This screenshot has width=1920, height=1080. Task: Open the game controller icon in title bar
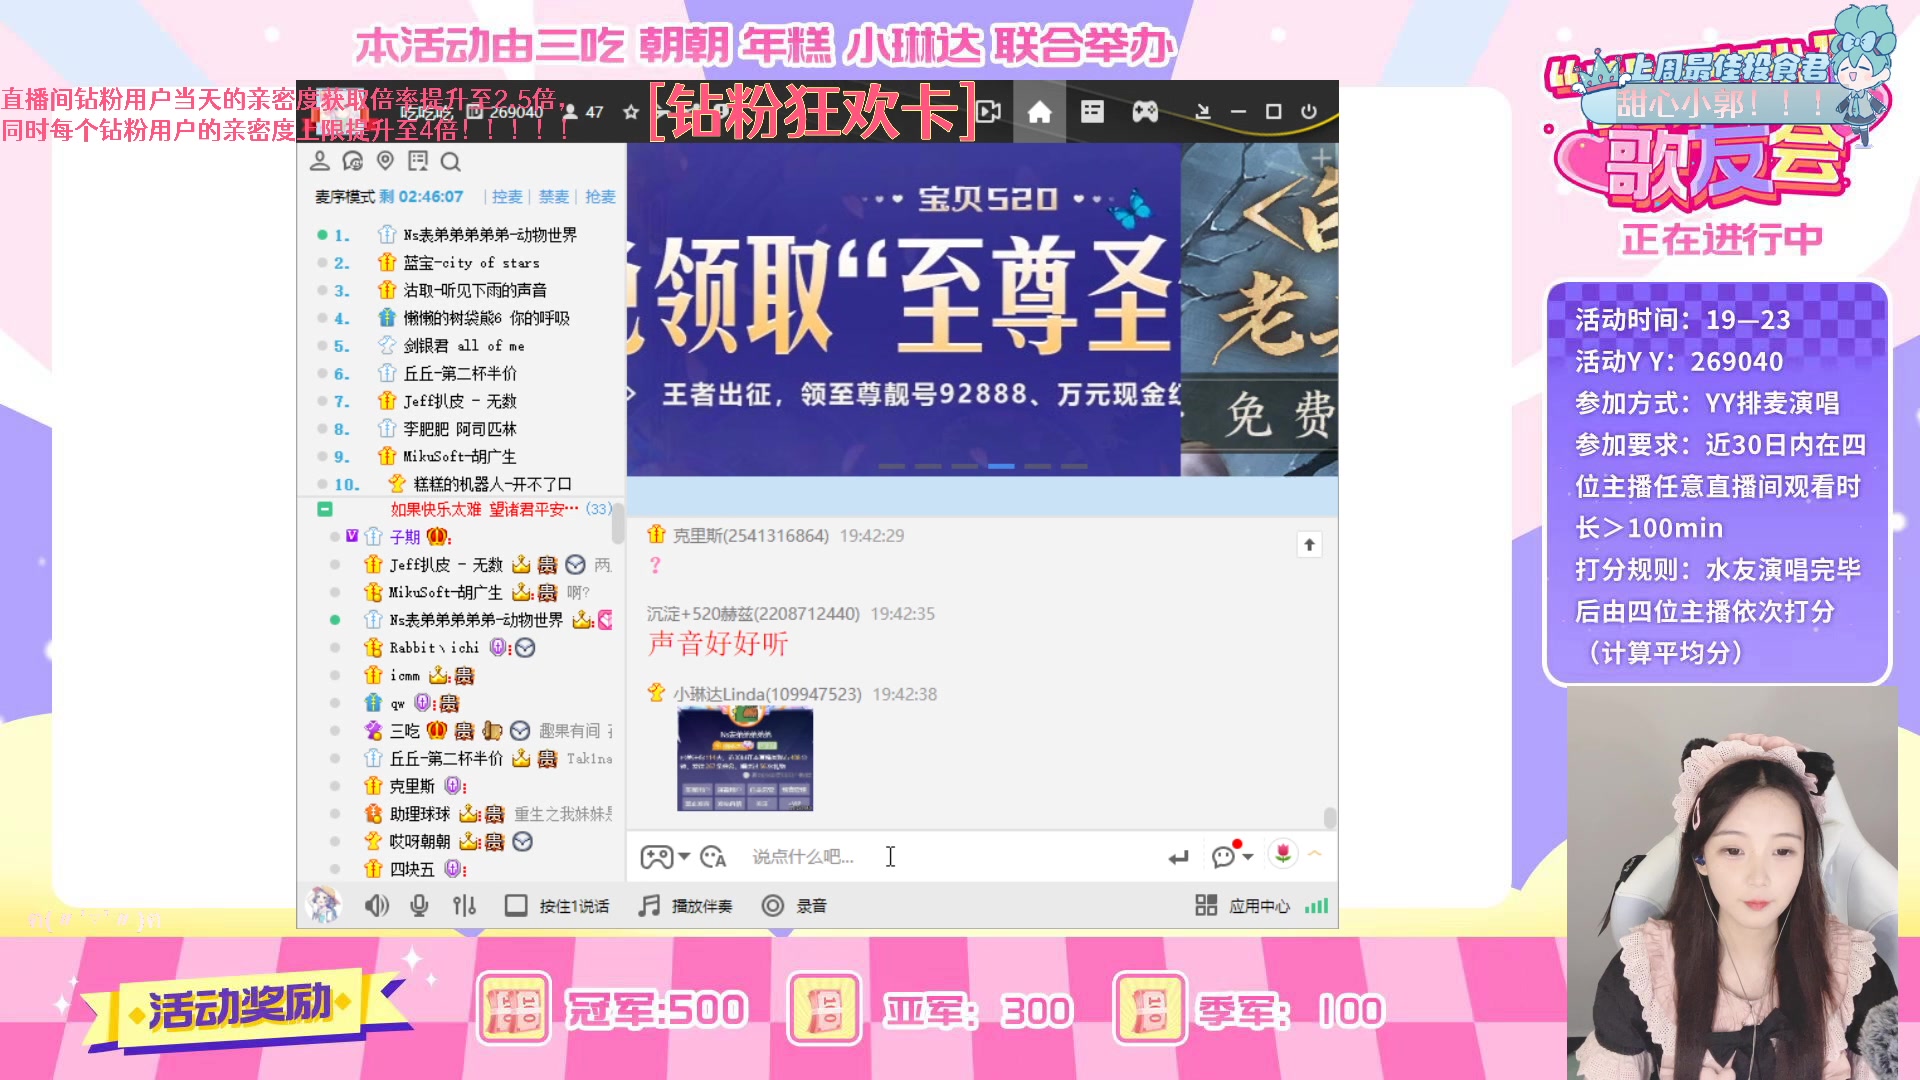coord(1145,112)
